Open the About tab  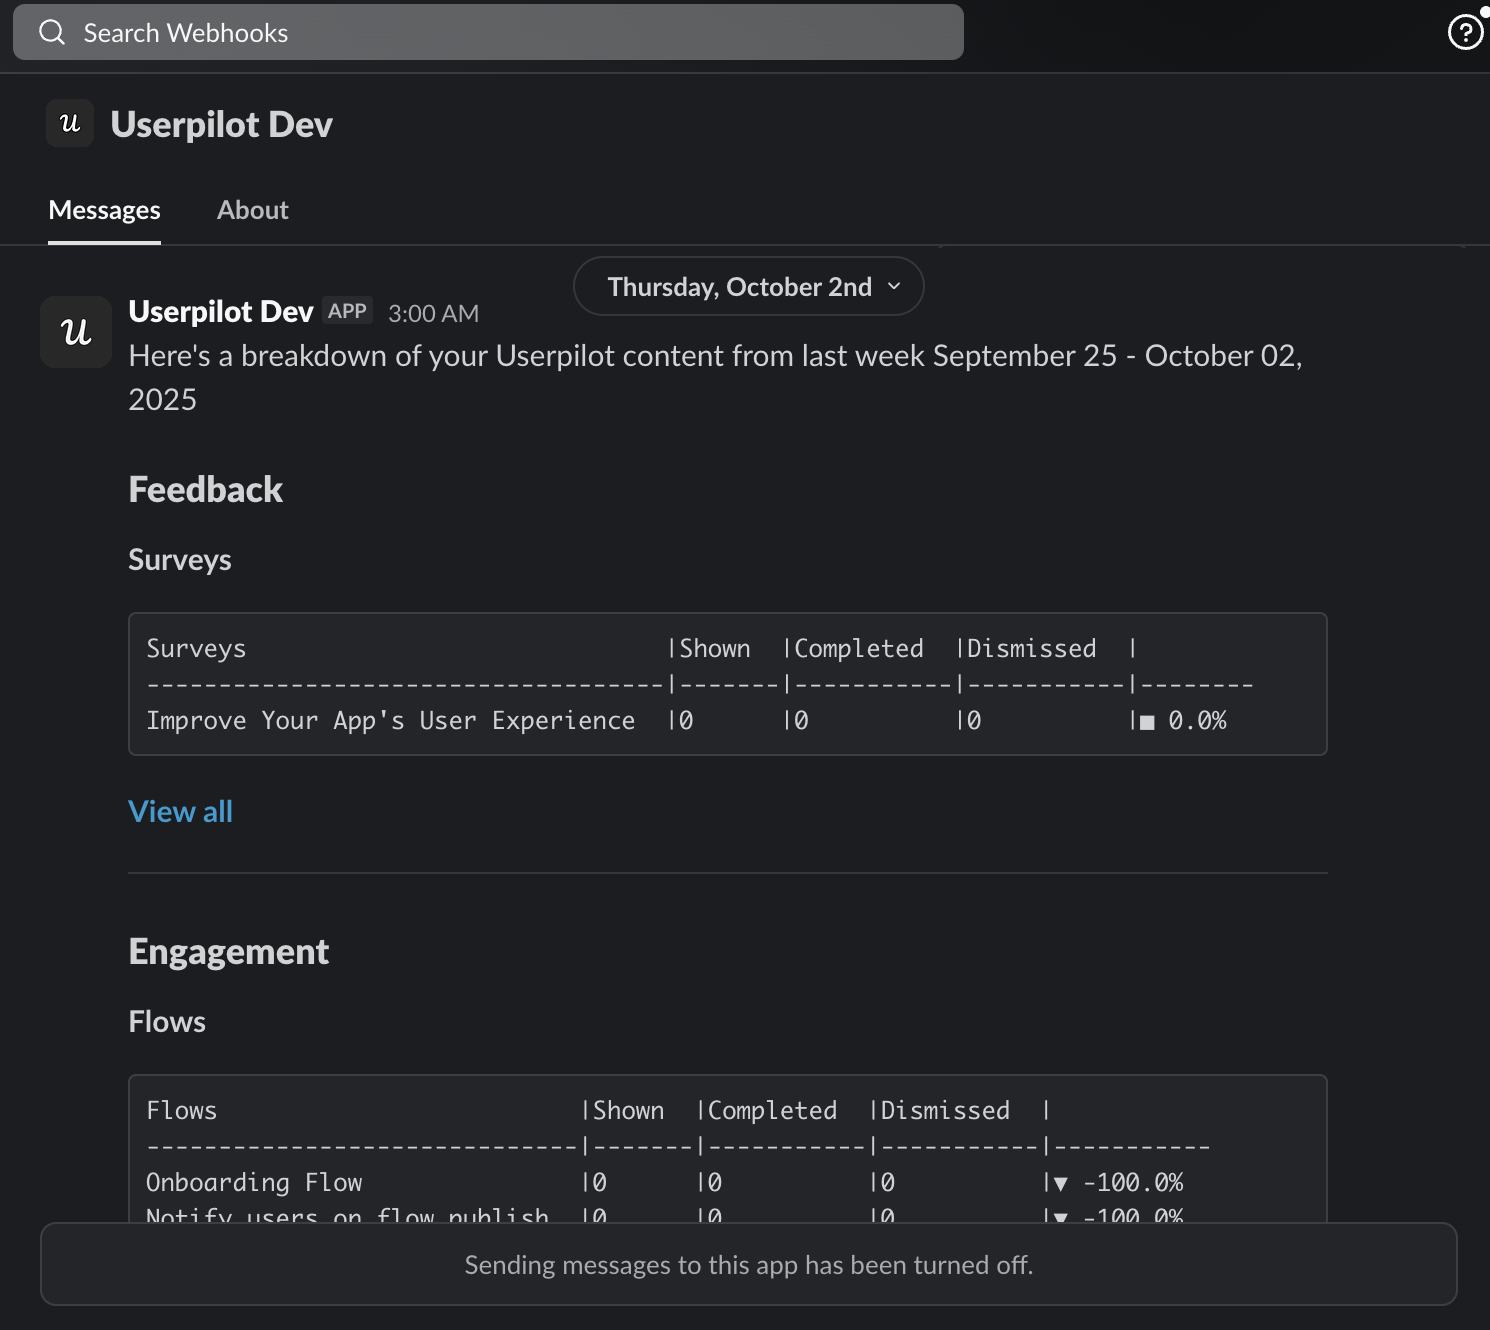[x=253, y=210]
